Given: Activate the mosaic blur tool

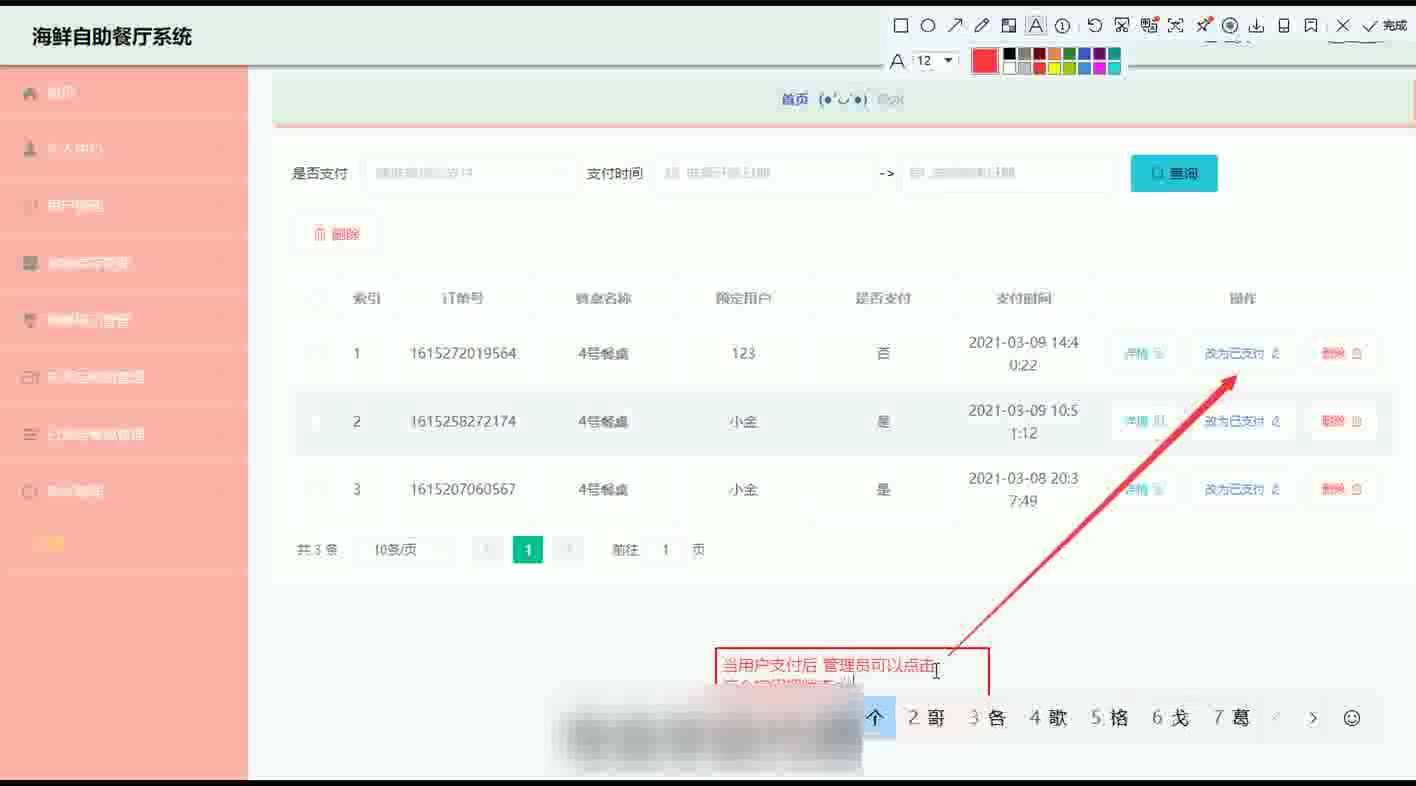Looking at the screenshot, I should pyautogui.click(x=1009, y=26).
